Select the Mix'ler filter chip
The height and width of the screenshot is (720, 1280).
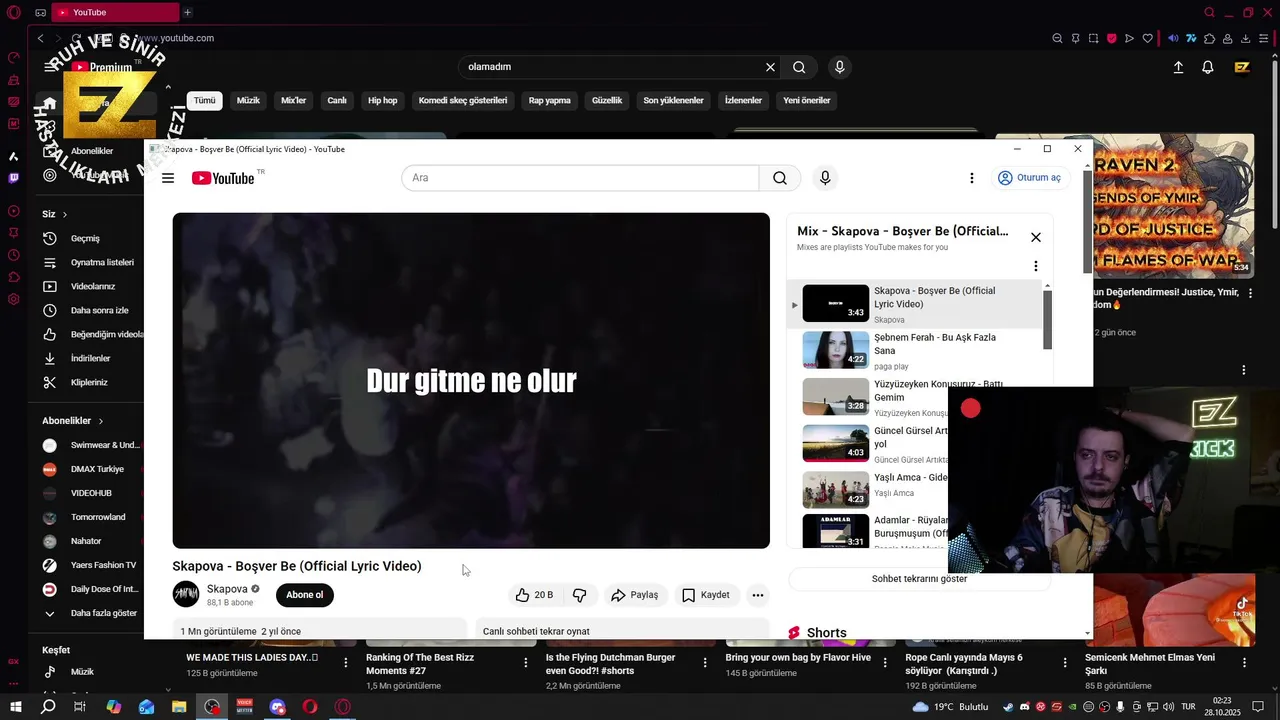tap(294, 100)
